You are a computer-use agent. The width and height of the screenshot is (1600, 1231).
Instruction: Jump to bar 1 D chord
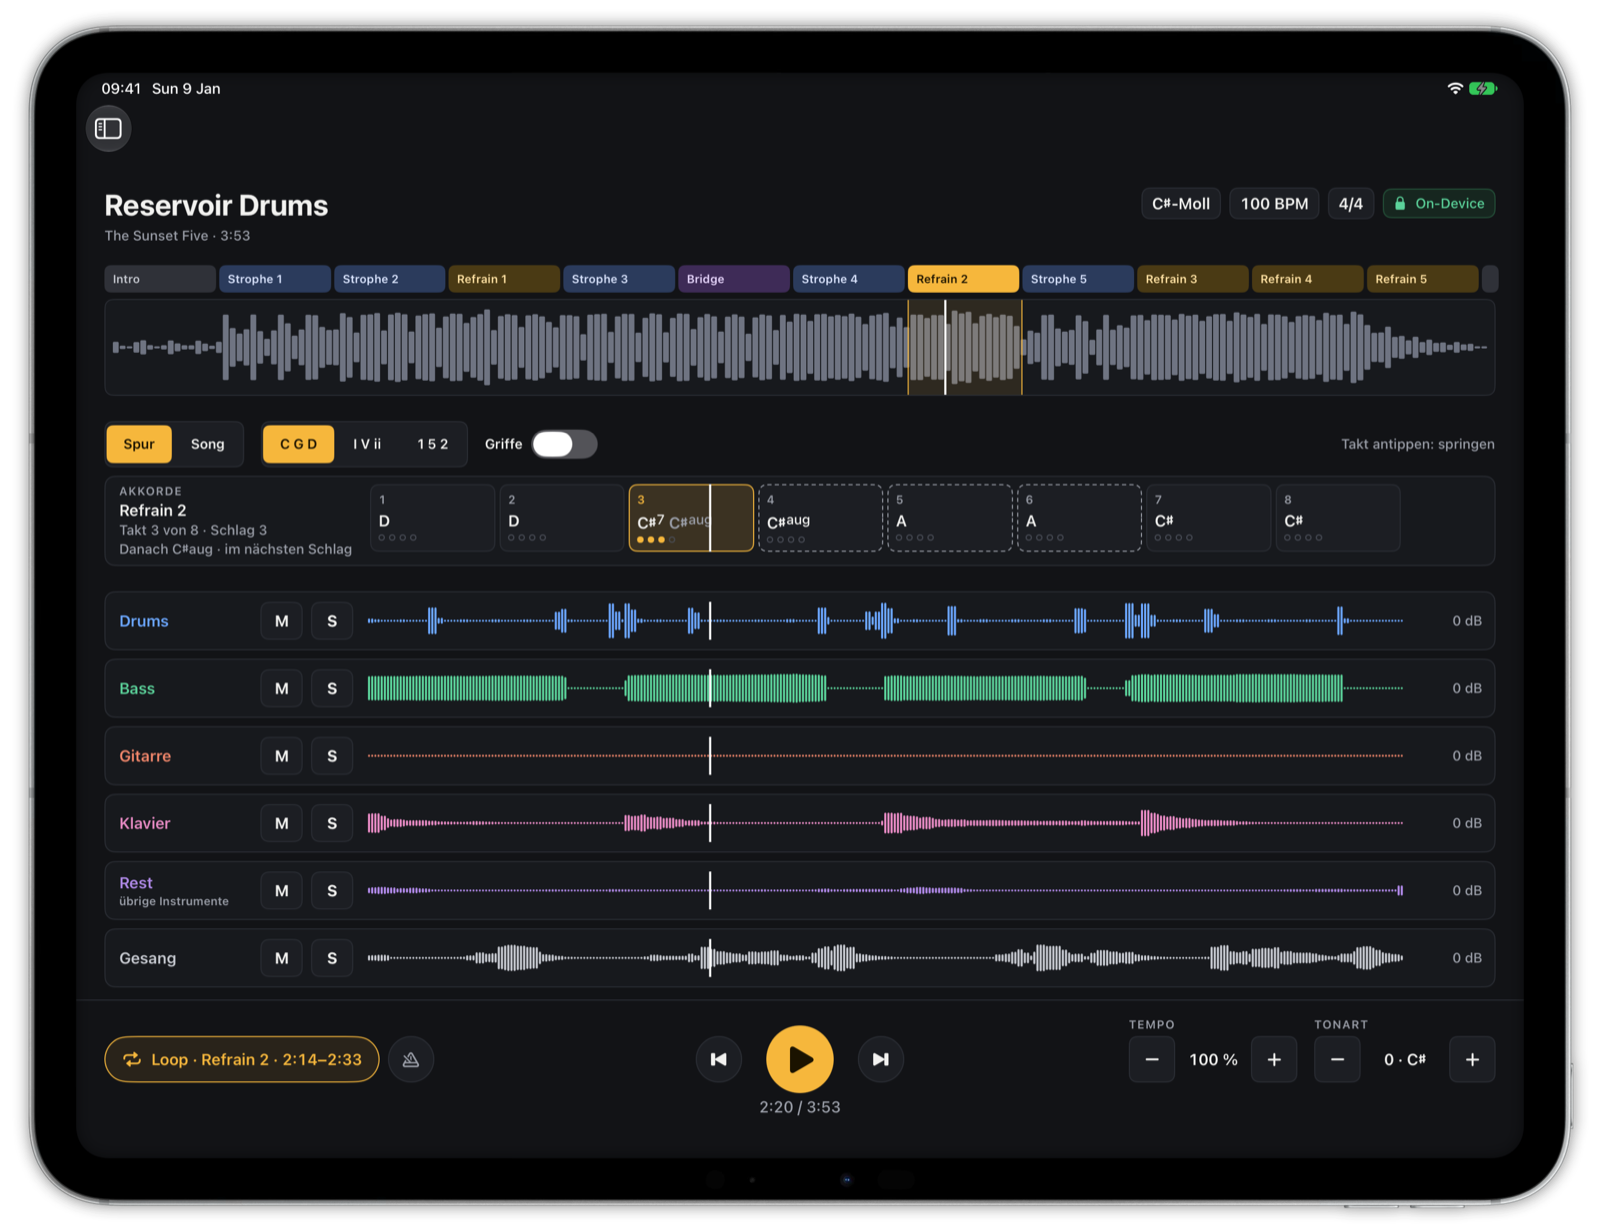tap(432, 518)
